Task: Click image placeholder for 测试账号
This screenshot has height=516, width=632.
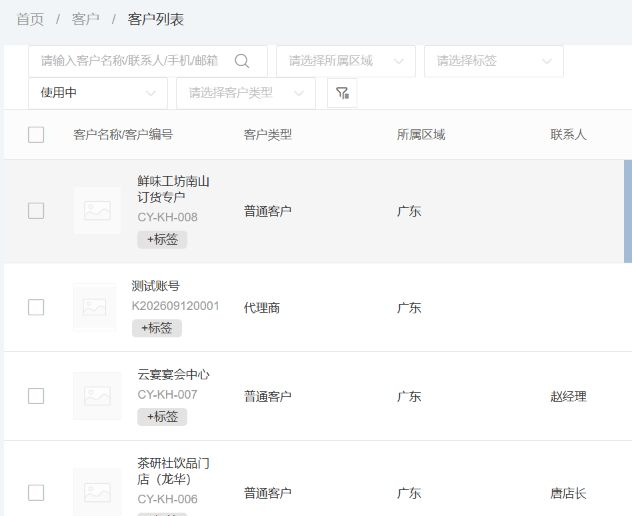Action: click(x=94, y=307)
